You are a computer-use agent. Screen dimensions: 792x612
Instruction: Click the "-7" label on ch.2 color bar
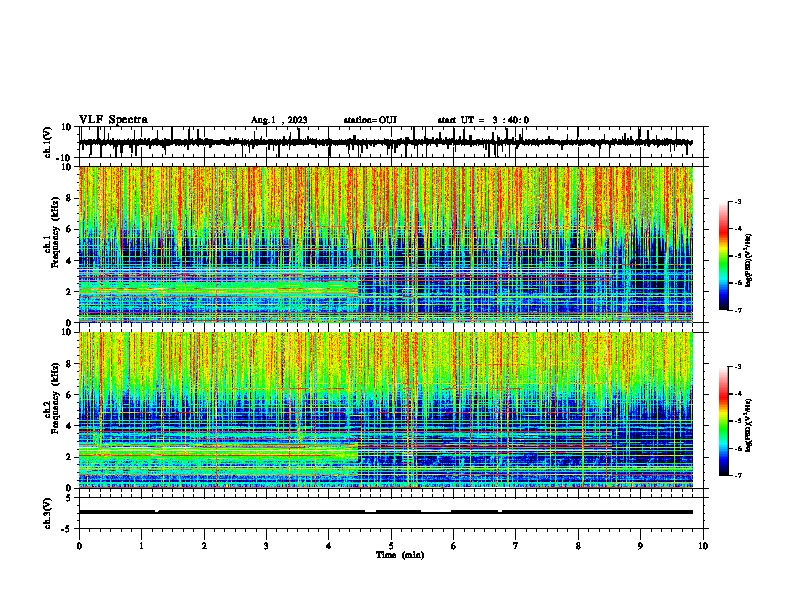737,475
